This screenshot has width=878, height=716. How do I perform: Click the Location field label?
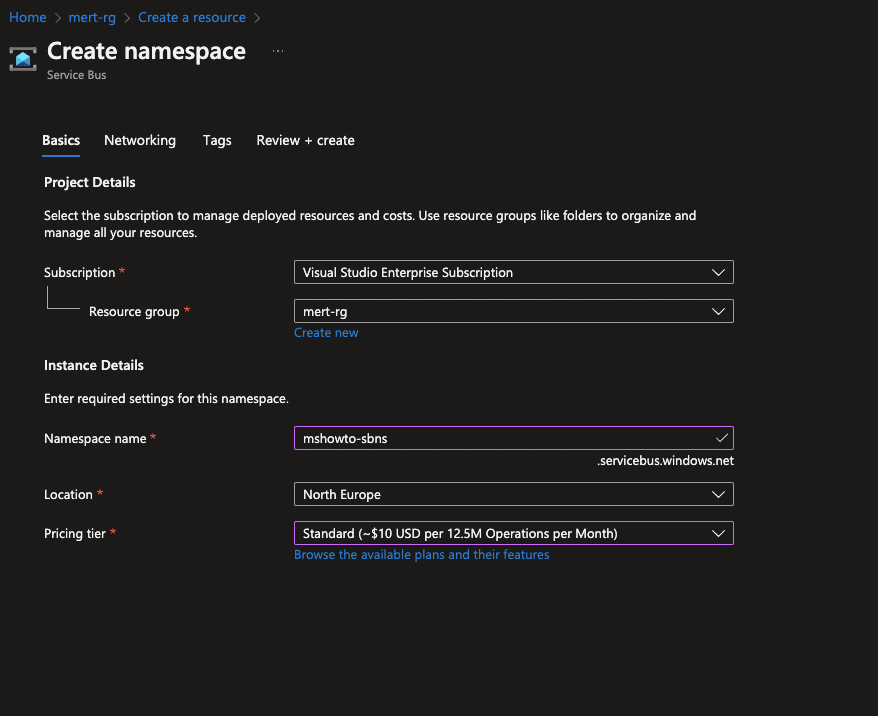coord(68,494)
